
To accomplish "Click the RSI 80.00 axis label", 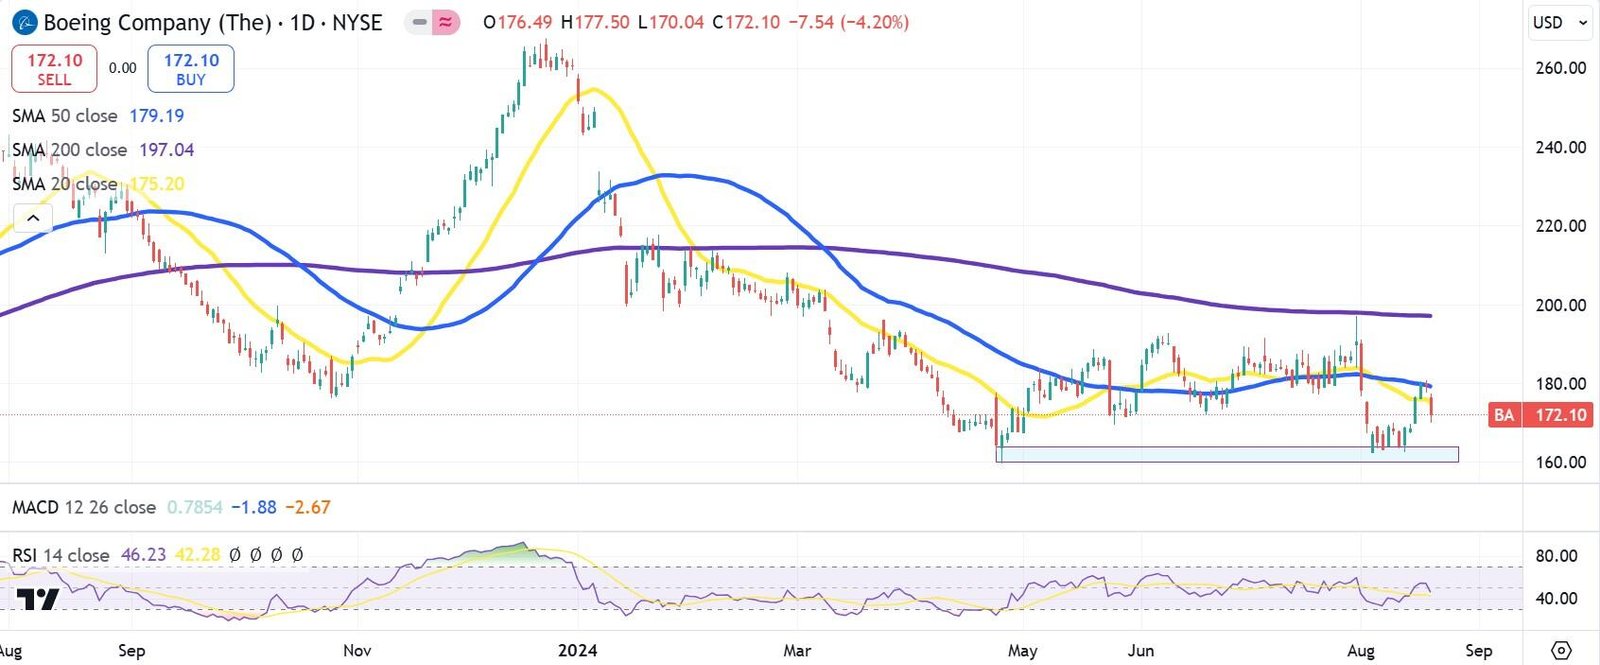I will (x=1557, y=556).
